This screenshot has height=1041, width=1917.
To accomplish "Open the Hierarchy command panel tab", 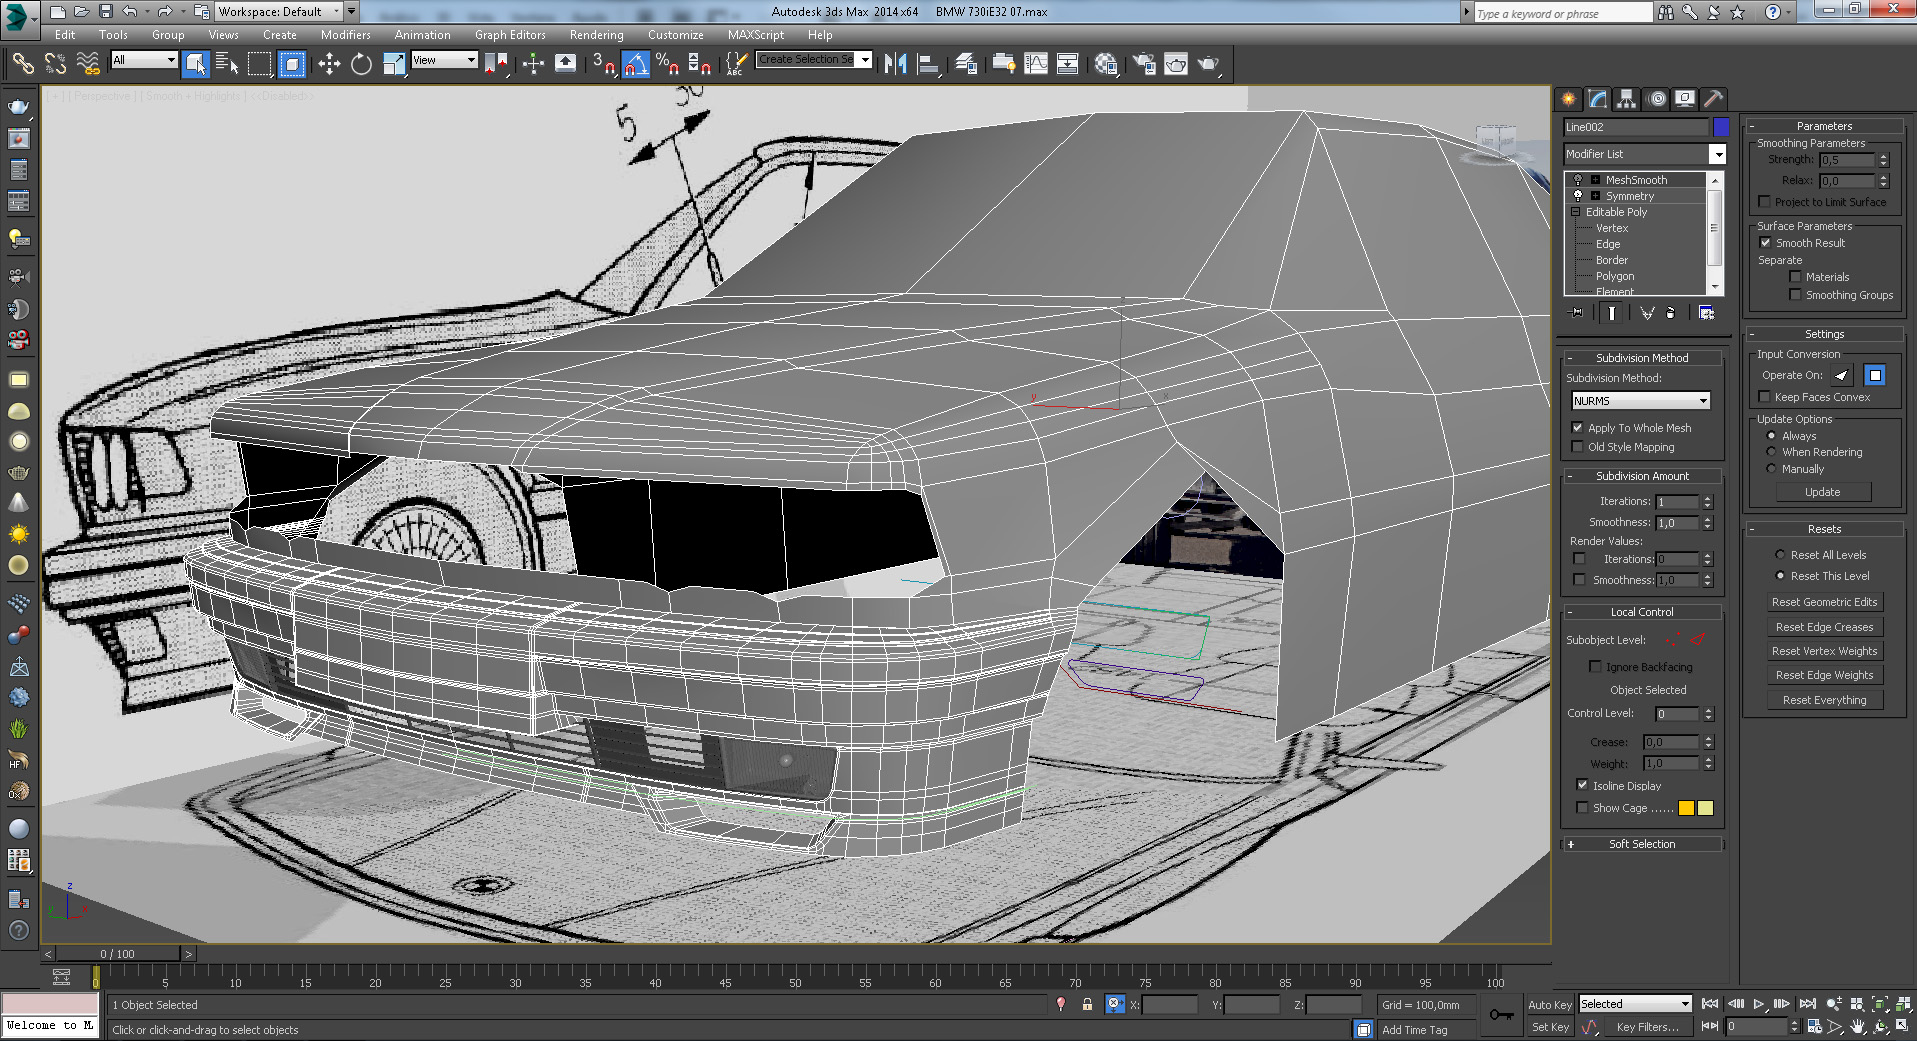I will tap(1627, 99).
